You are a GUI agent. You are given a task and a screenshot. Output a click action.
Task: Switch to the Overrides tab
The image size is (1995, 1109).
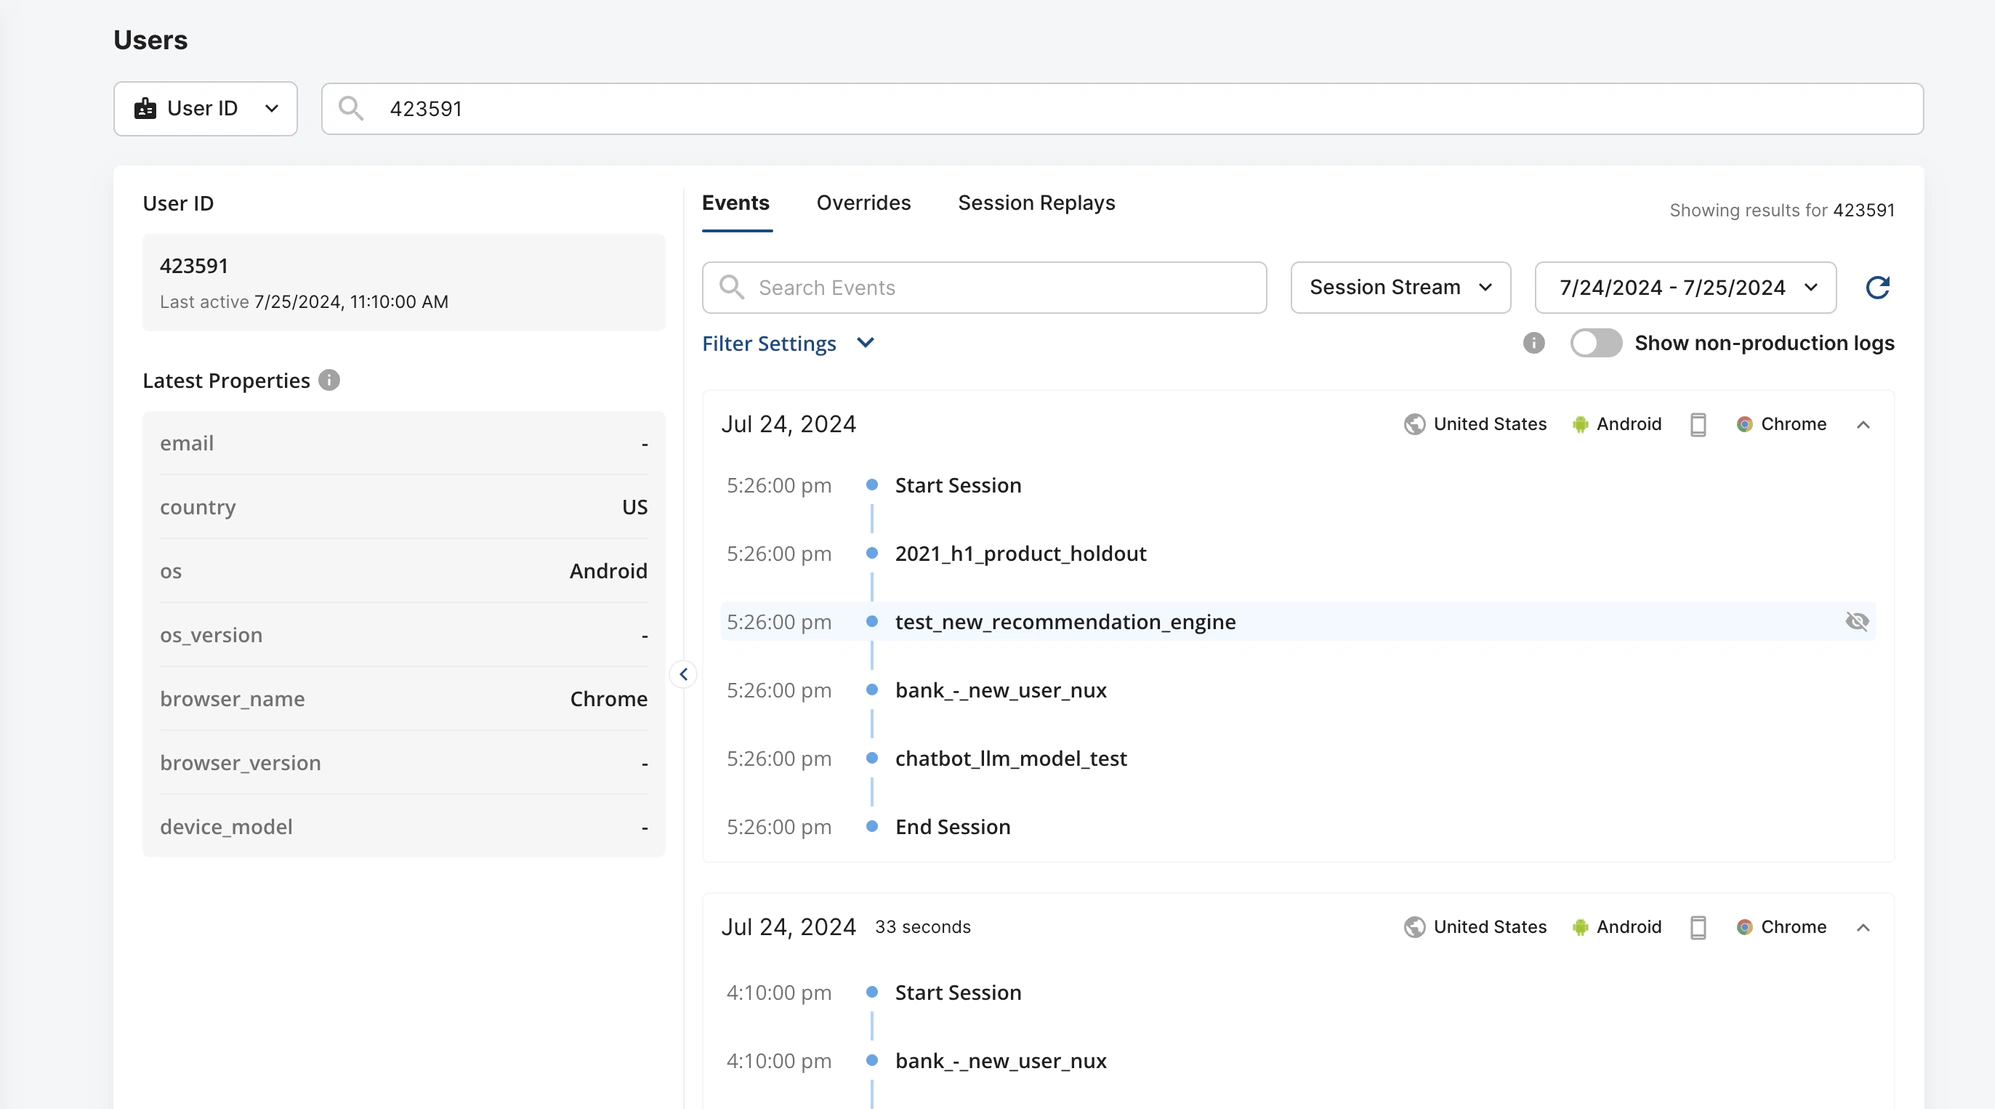(x=863, y=202)
